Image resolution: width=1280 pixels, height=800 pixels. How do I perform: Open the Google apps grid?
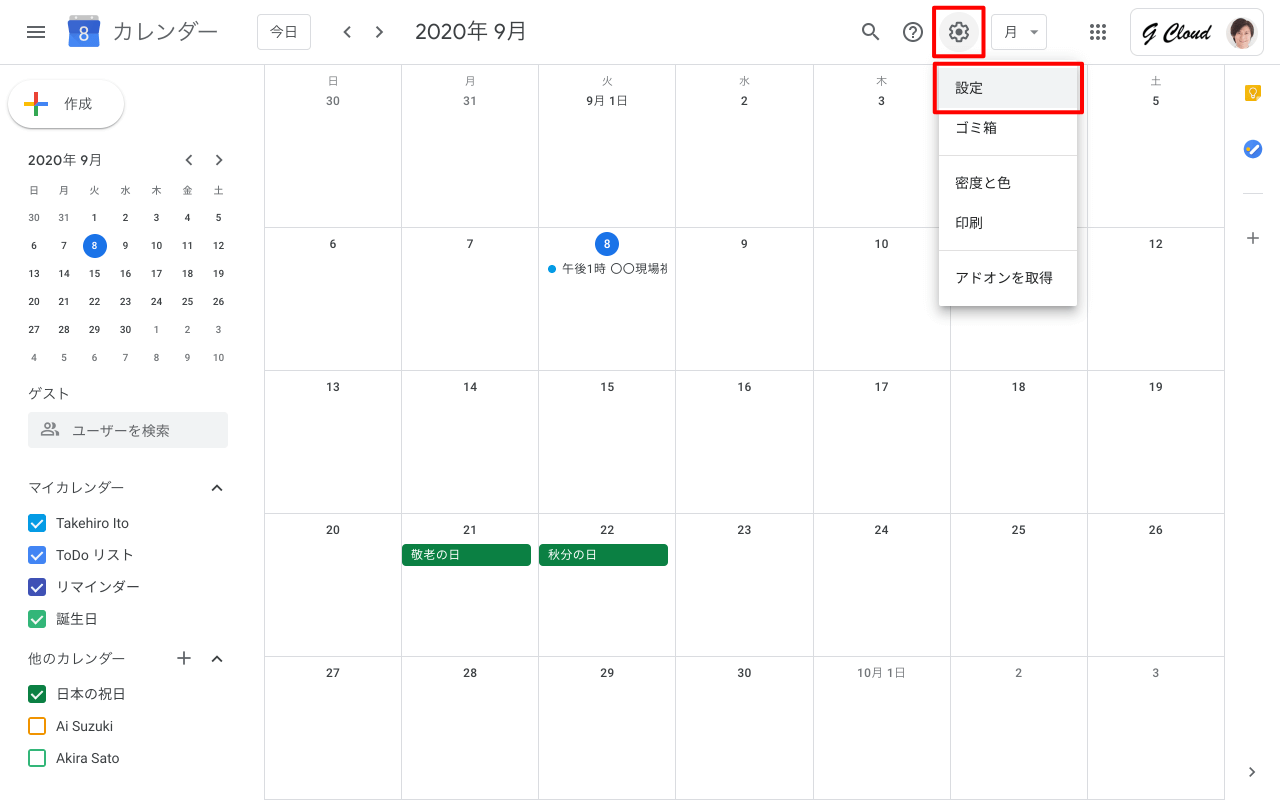point(1098,32)
